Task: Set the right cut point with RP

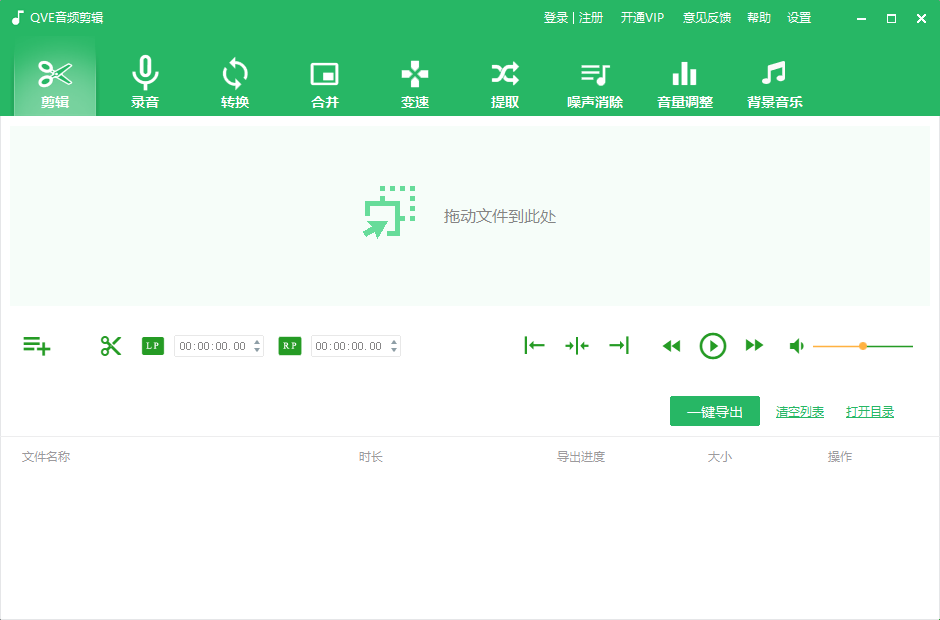Action: pos(289,345)
